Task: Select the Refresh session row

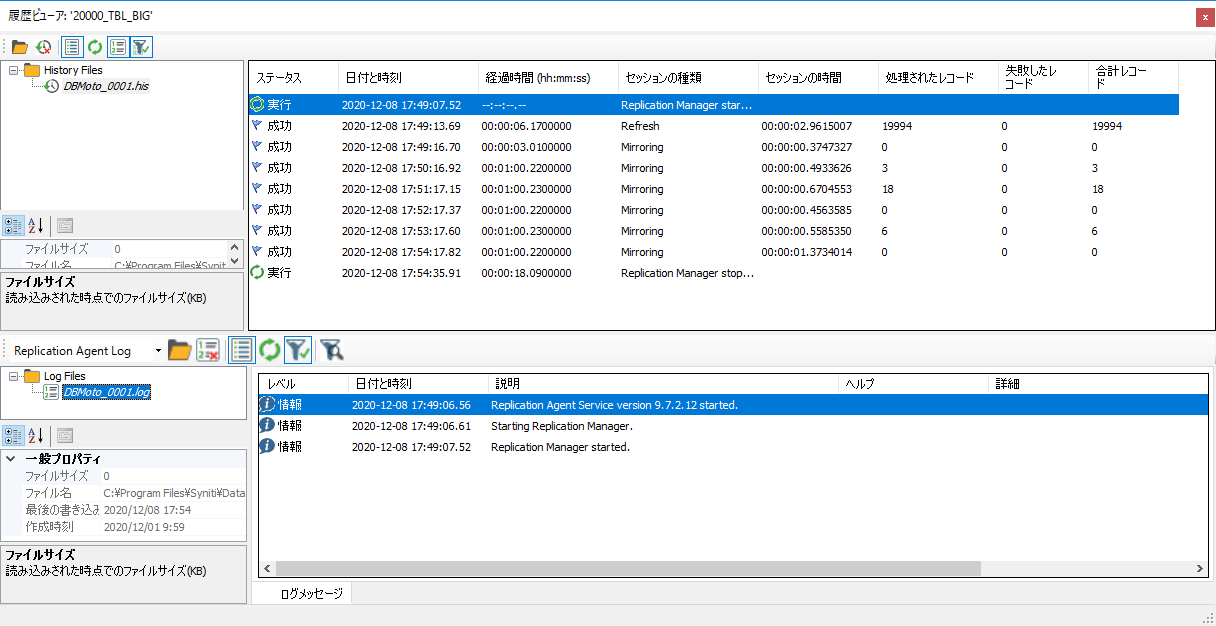Action: (x=714, y=126)
